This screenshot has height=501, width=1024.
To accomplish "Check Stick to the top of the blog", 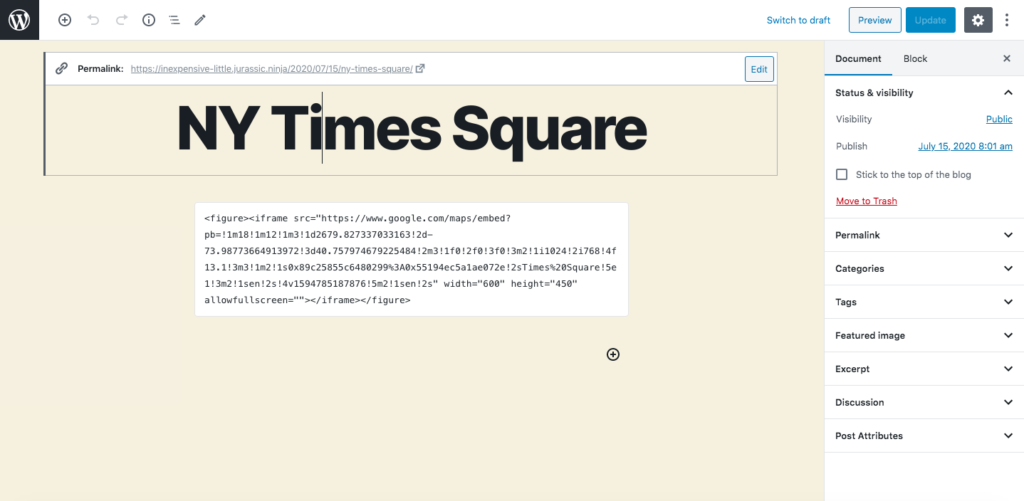I will [x=842, y=174].
